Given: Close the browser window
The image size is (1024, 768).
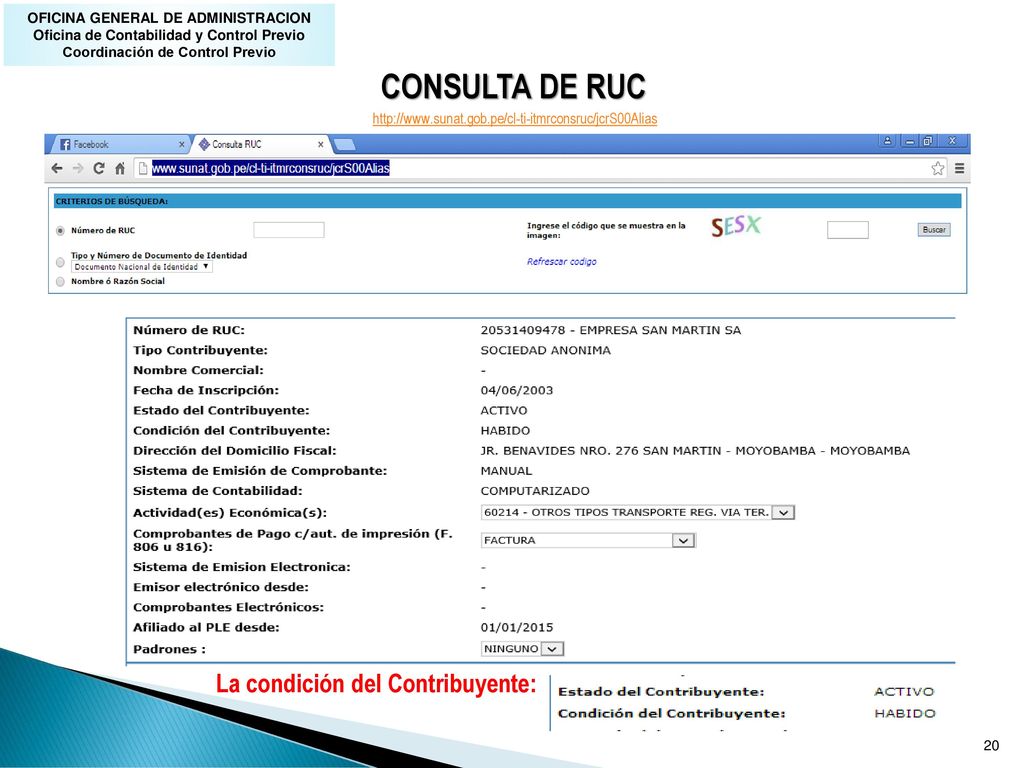Looking at the screenshot, I should click(x=953, y=141).
